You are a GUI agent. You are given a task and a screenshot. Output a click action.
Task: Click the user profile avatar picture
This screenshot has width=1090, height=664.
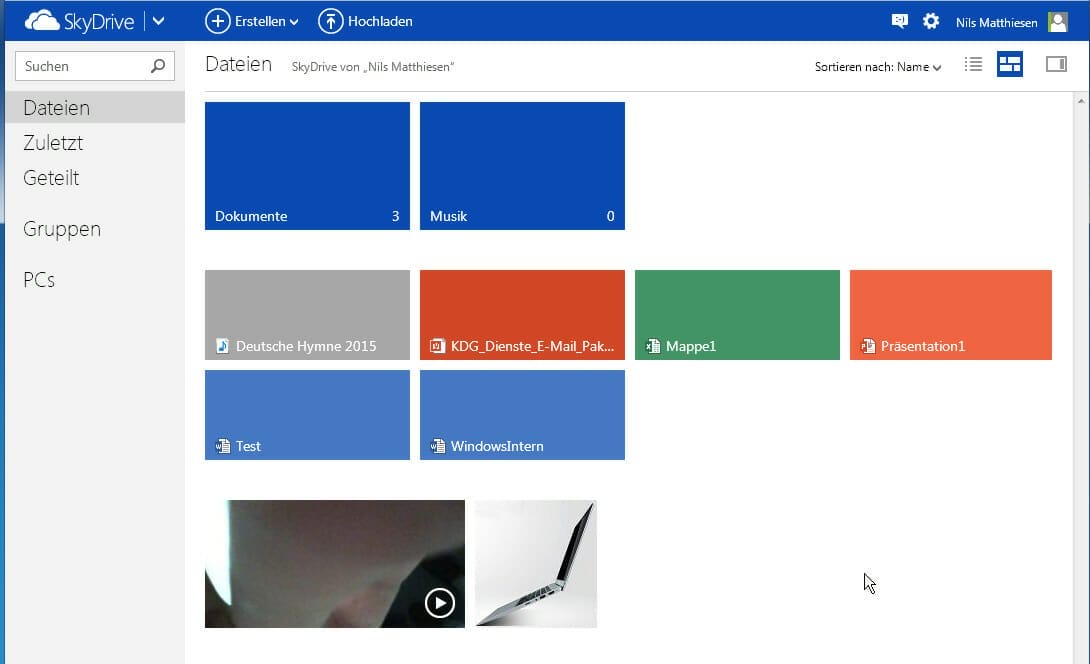tap(1057, 22)
